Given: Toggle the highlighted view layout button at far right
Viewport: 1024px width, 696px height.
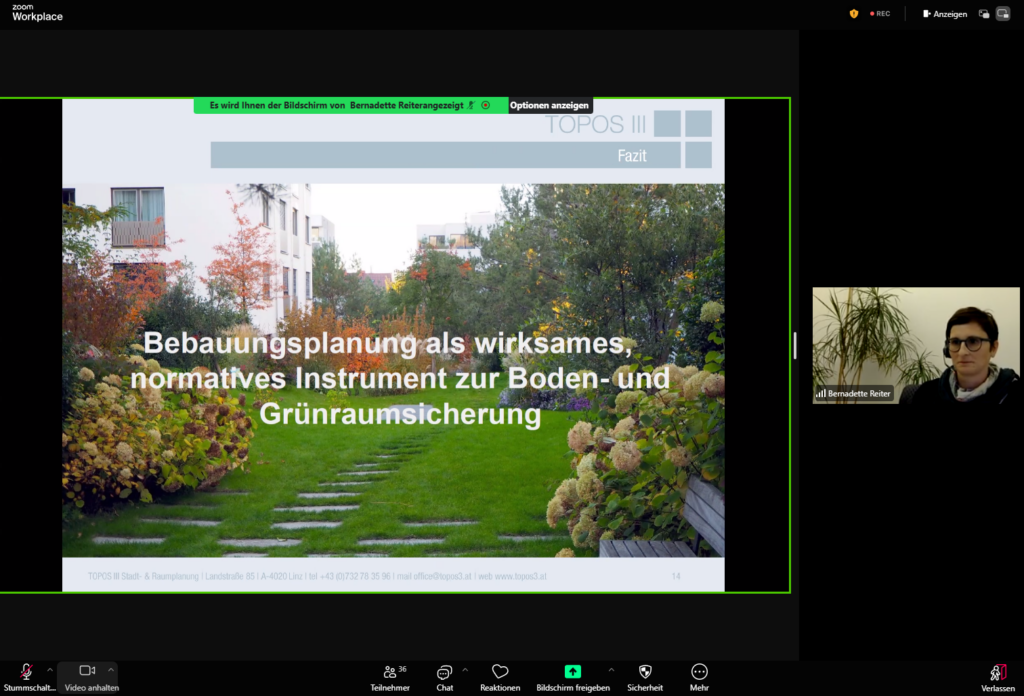Looking at the screenshot, I should pyautogui.click(x=1003, y=14).
